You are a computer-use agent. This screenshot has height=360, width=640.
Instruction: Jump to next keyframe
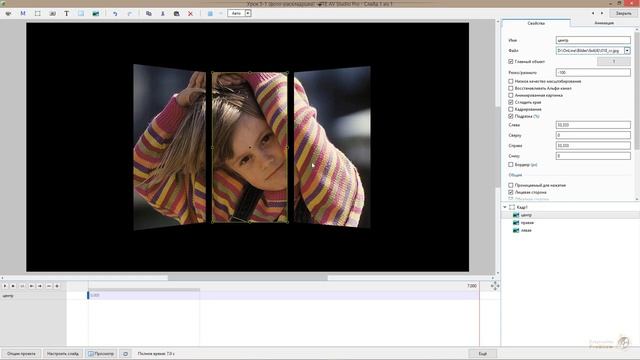(x=40, y=286)
